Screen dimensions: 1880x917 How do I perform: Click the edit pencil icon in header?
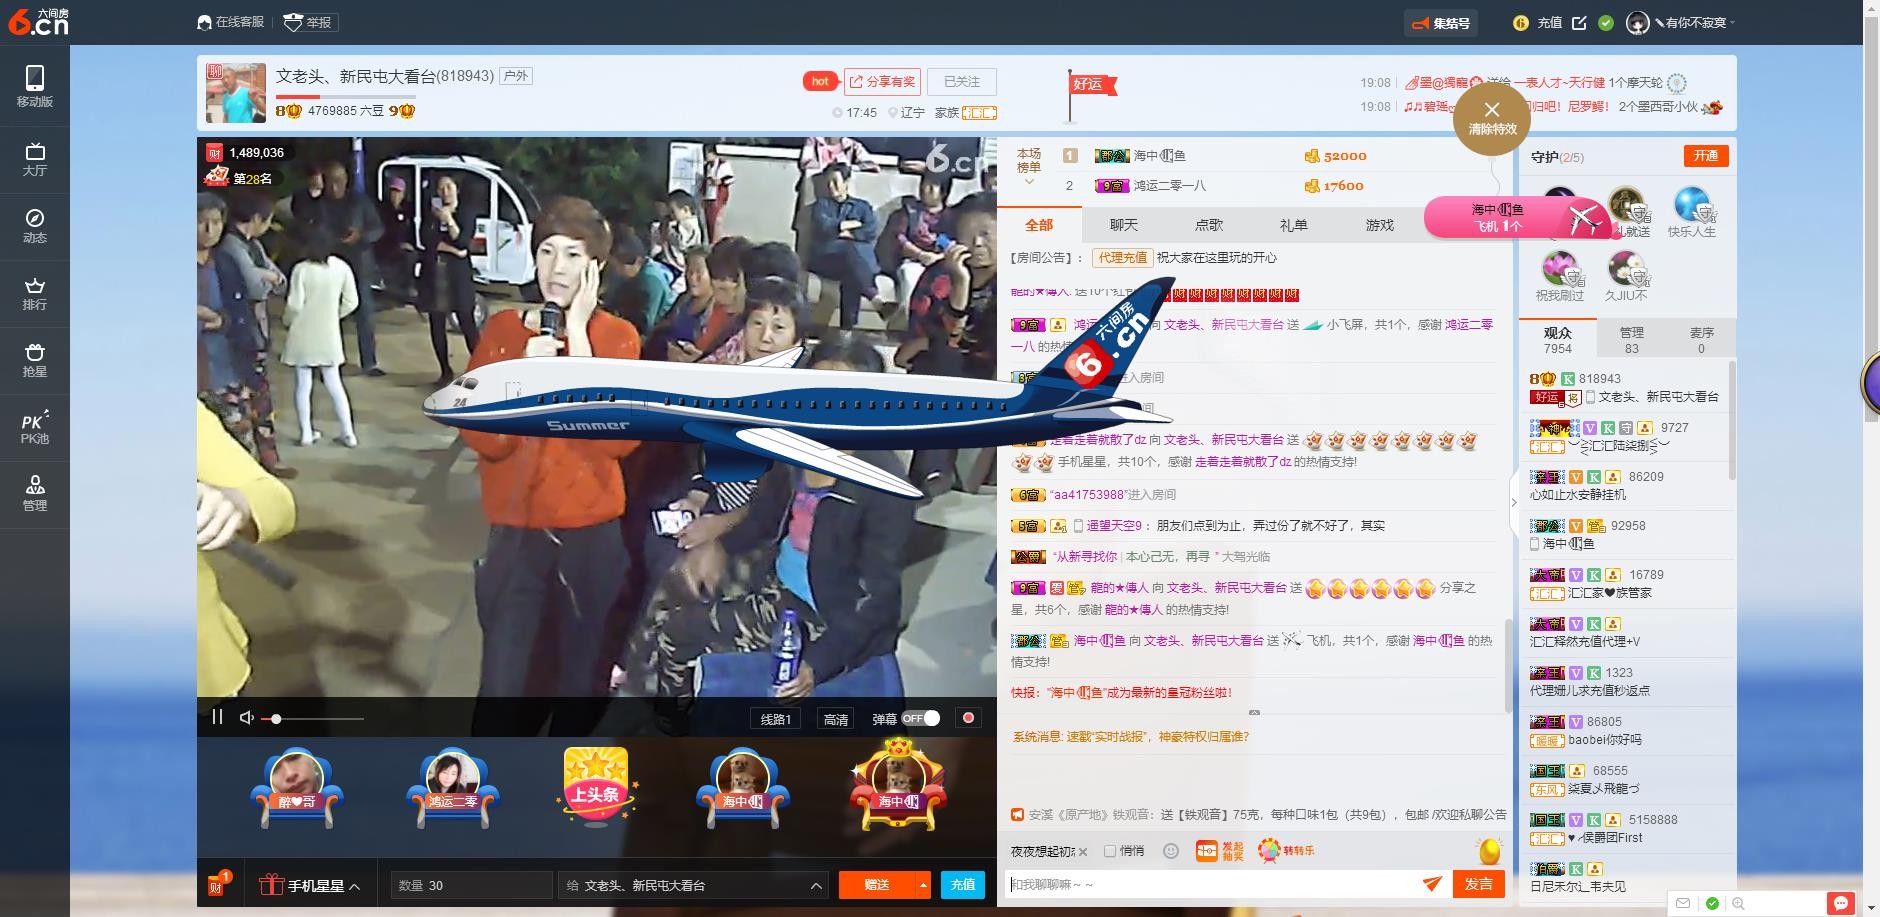click(1579, 23)
